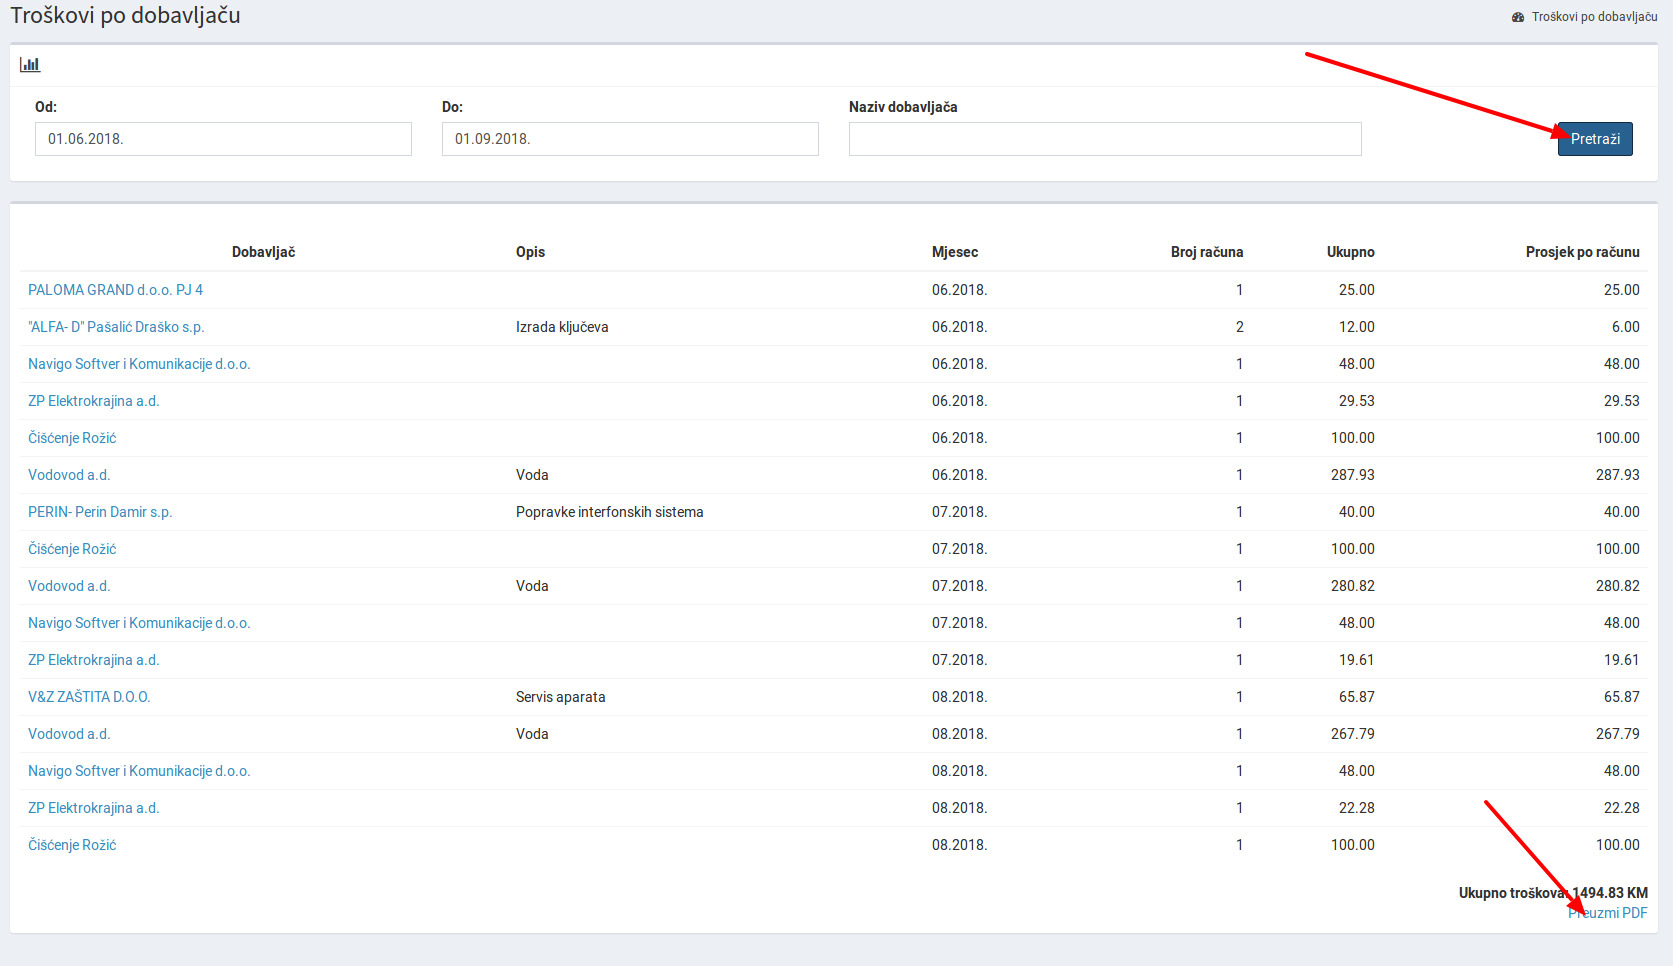This screenshot has width=1673, height=966.
Task: Select ZP Elektrokrajina a.d. in the 07.2018 row
Action: click(93, 660)
